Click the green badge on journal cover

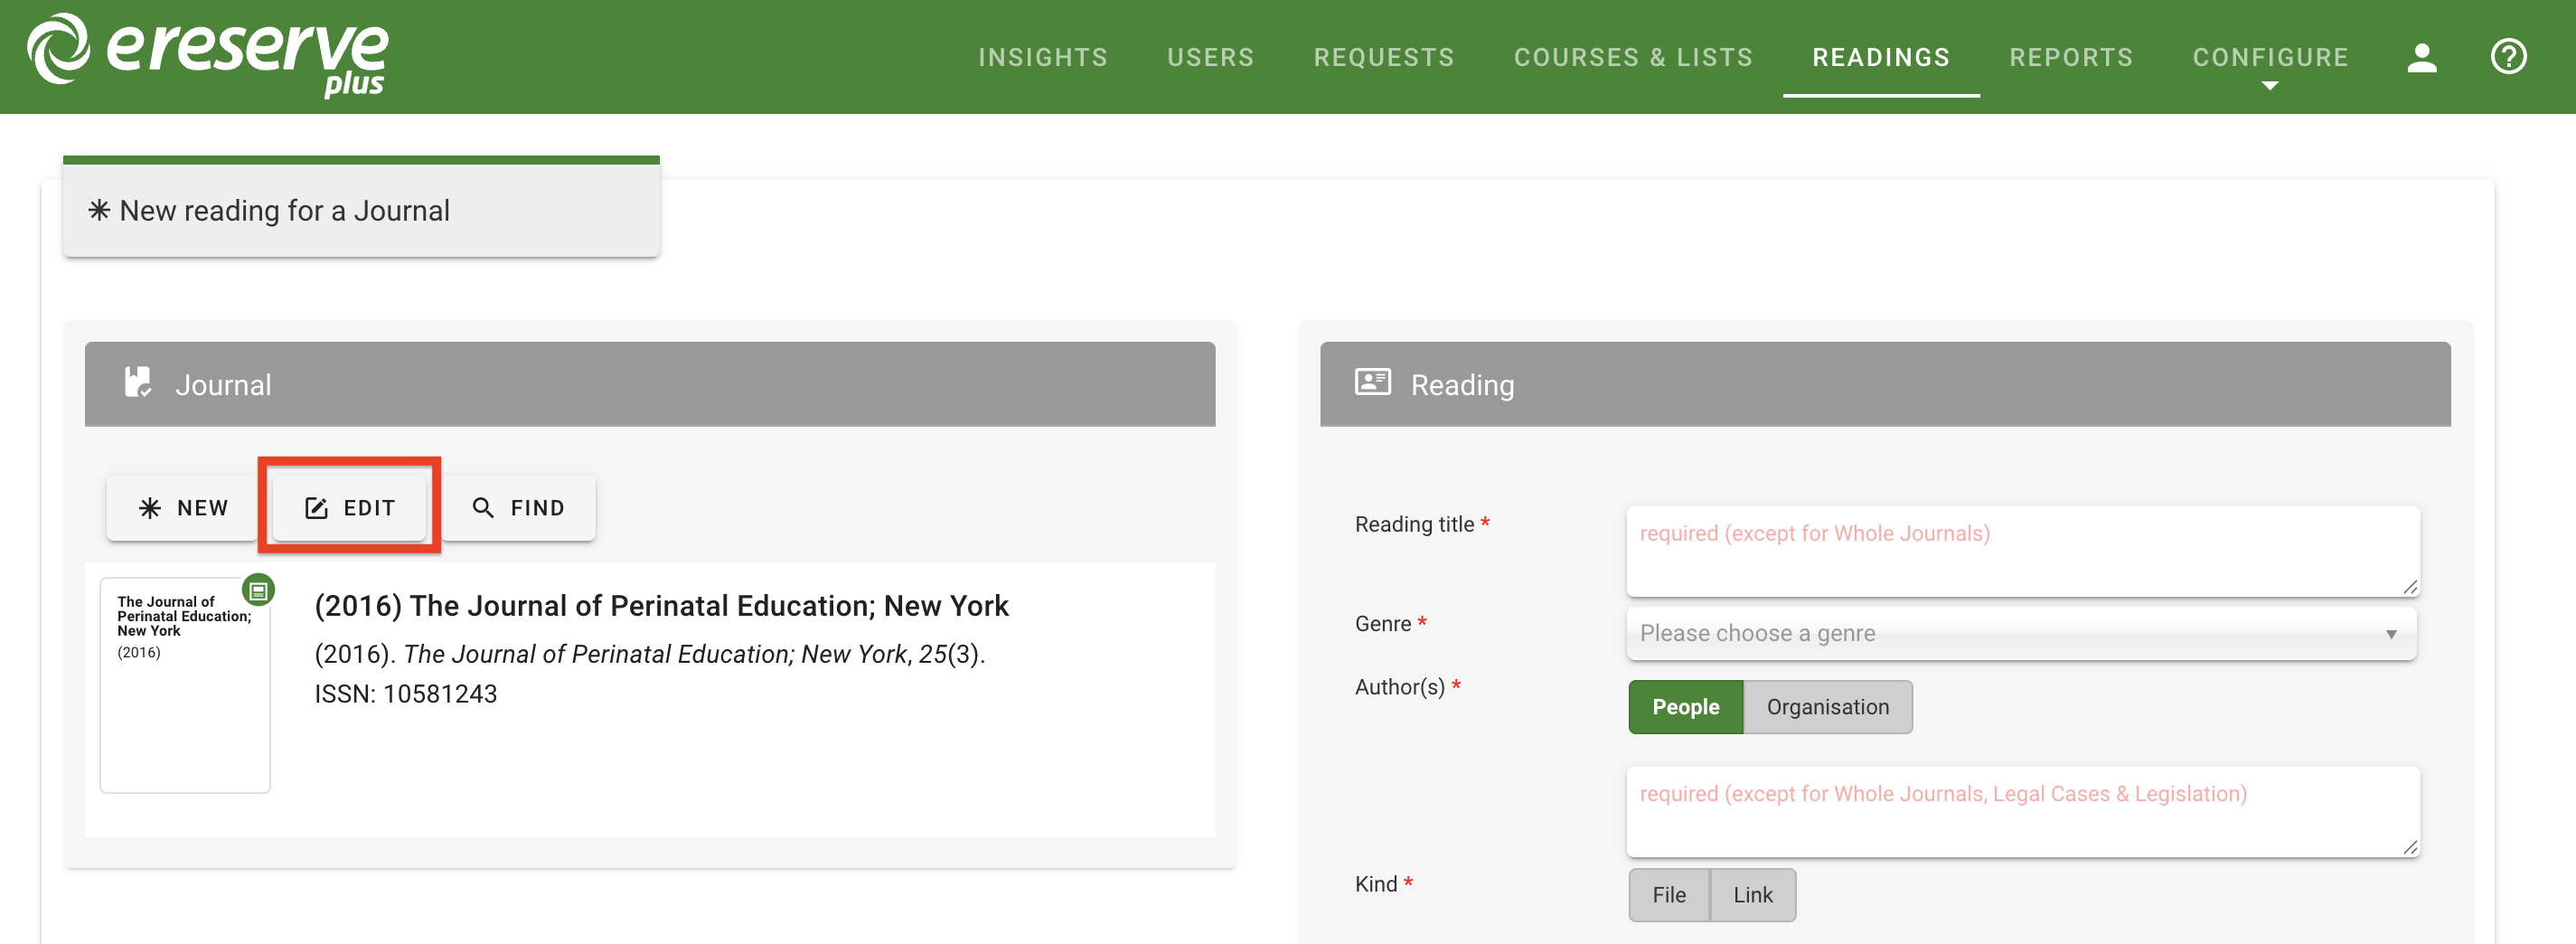tap(259, 591)
